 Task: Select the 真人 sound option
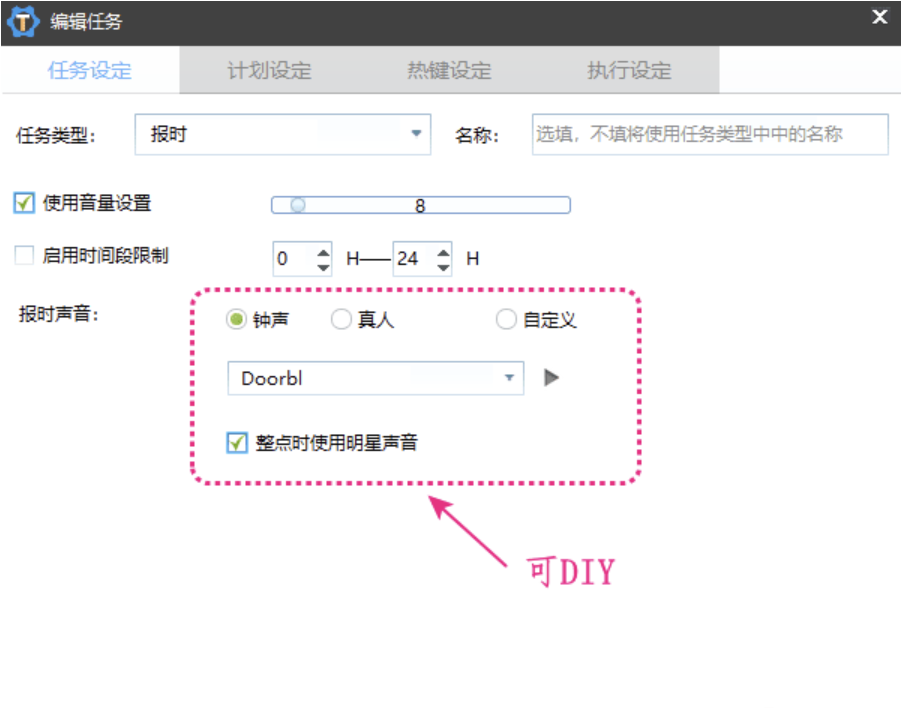pyautogui.click(x=340, y=319)
